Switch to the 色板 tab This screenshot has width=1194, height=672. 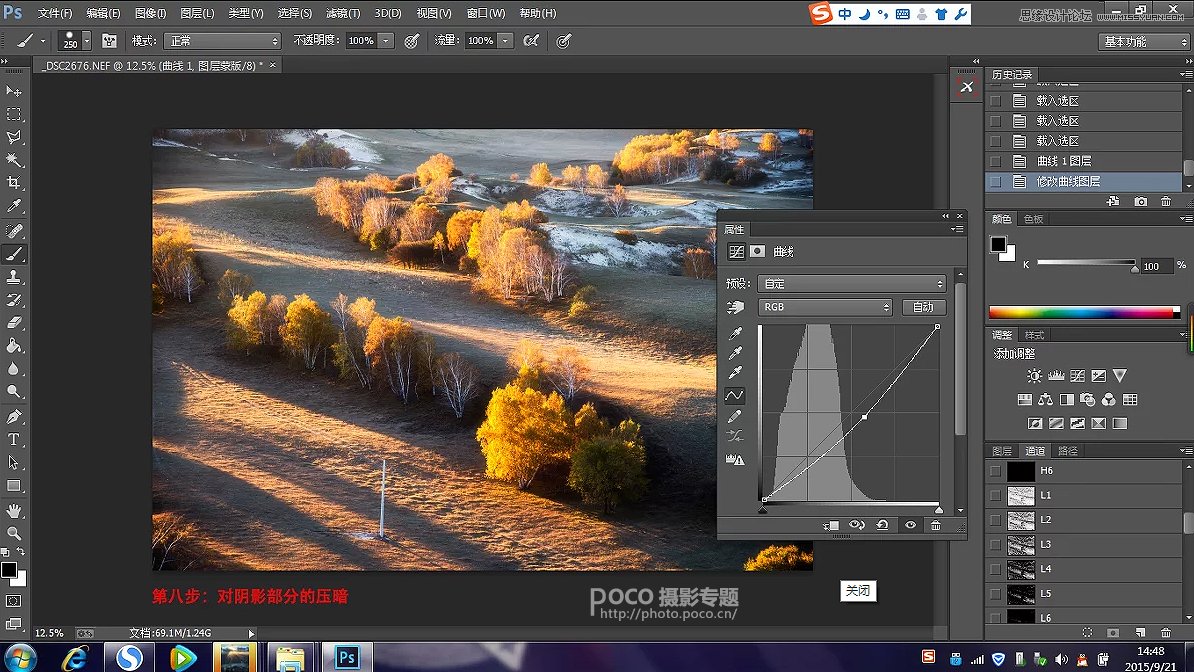1033,219
